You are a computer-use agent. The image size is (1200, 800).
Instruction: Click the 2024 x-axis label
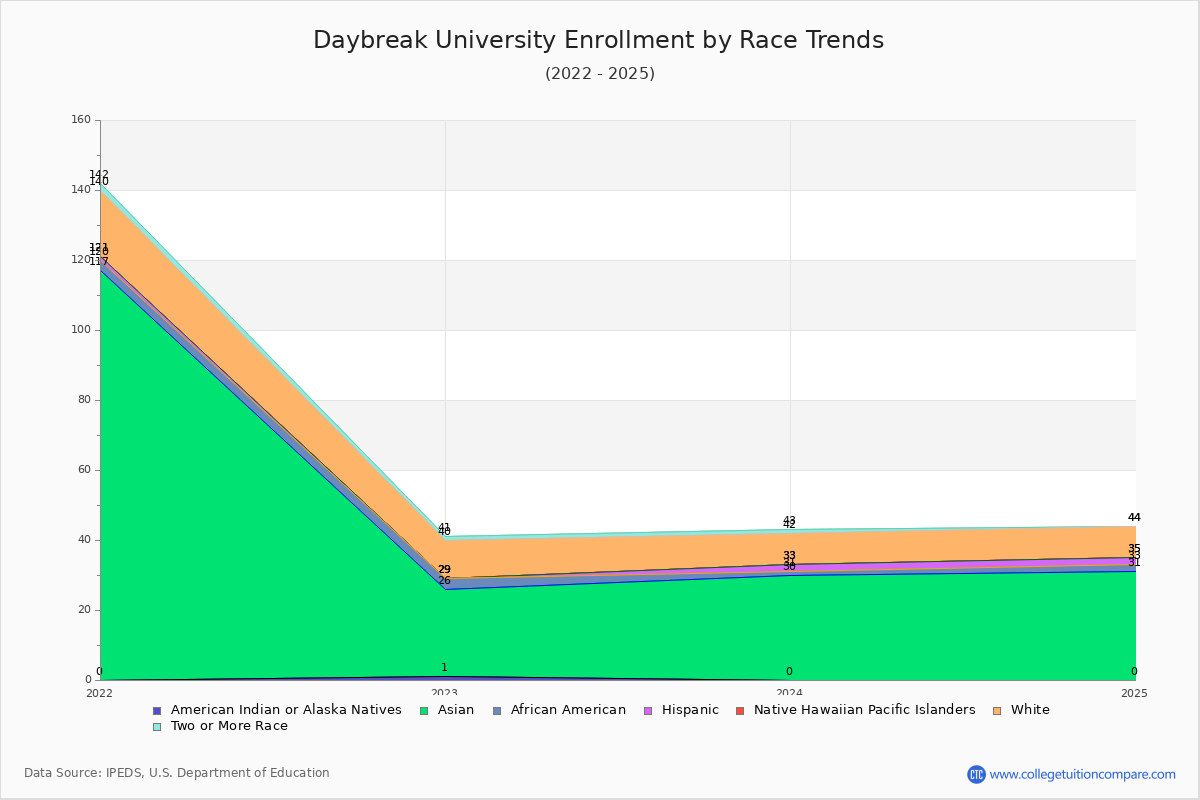790,693
